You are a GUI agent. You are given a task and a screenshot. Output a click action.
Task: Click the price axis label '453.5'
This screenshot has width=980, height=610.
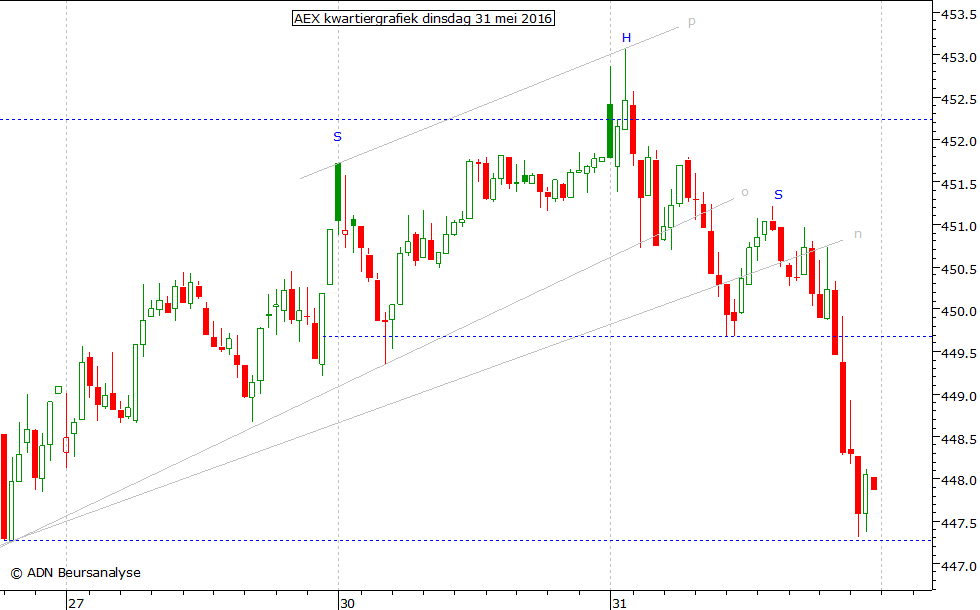click(959, 15)
